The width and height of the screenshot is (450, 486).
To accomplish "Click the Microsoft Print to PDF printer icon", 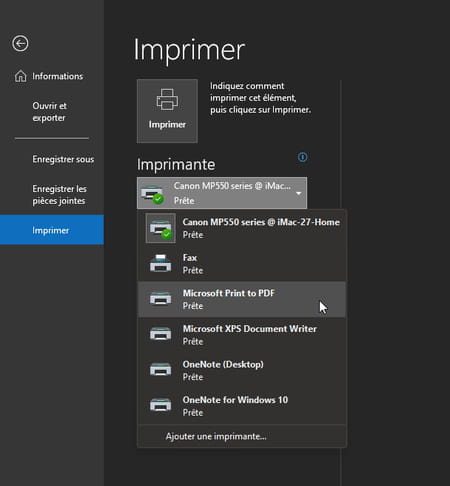I will point(161,299).
